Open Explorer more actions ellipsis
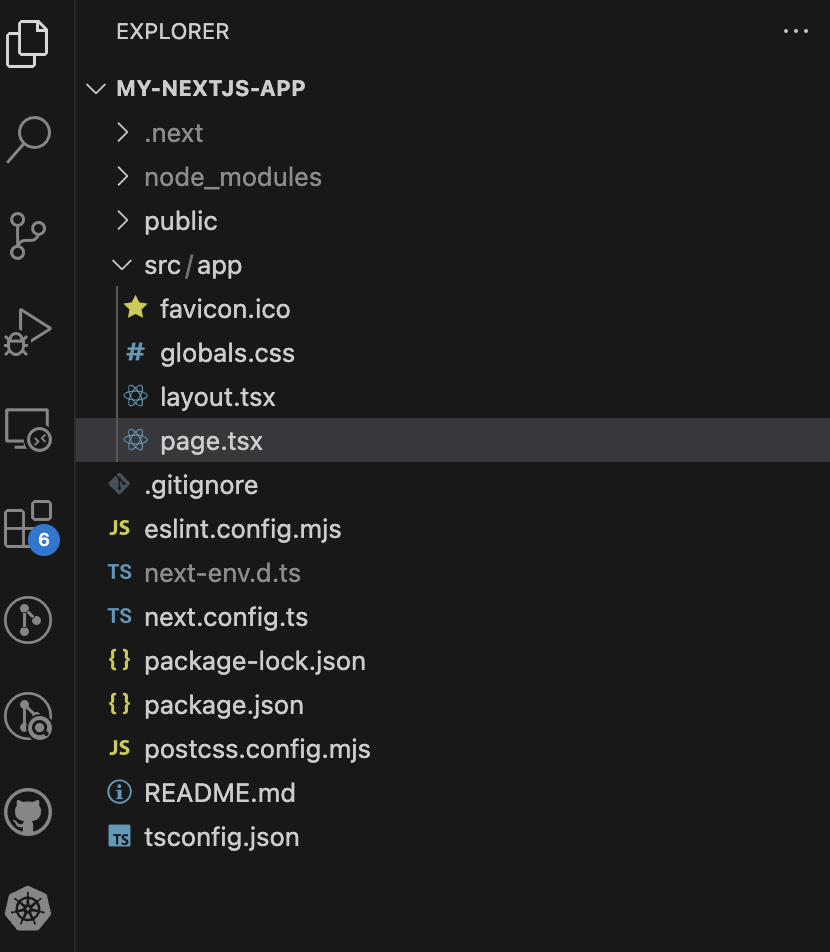The height and width of the screenshot is (952, 830). coord(795,31)
